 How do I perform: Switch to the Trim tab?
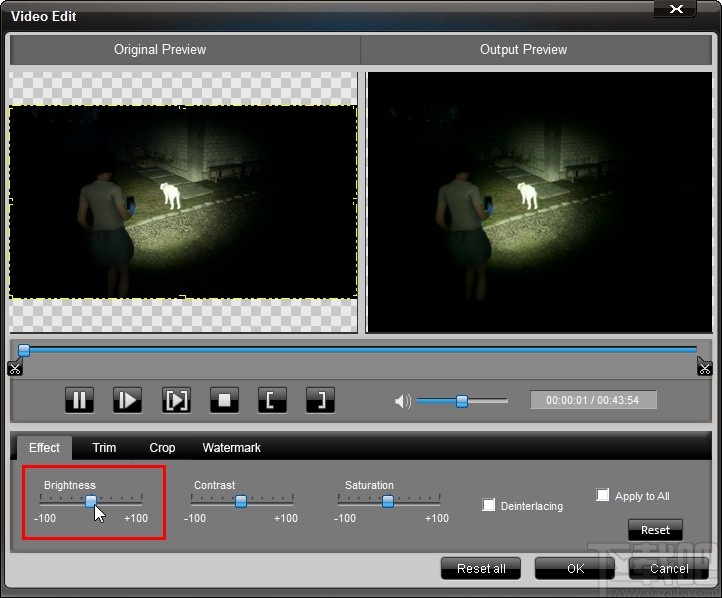tap(104, 448)
